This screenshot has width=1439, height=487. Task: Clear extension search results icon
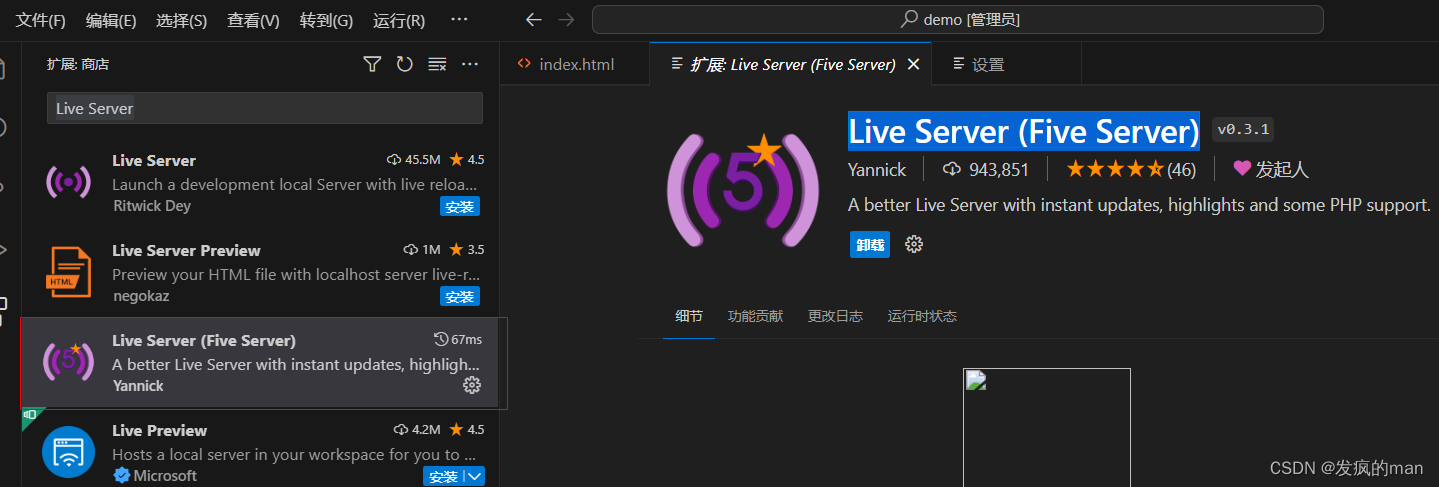[x=437, y=64]
